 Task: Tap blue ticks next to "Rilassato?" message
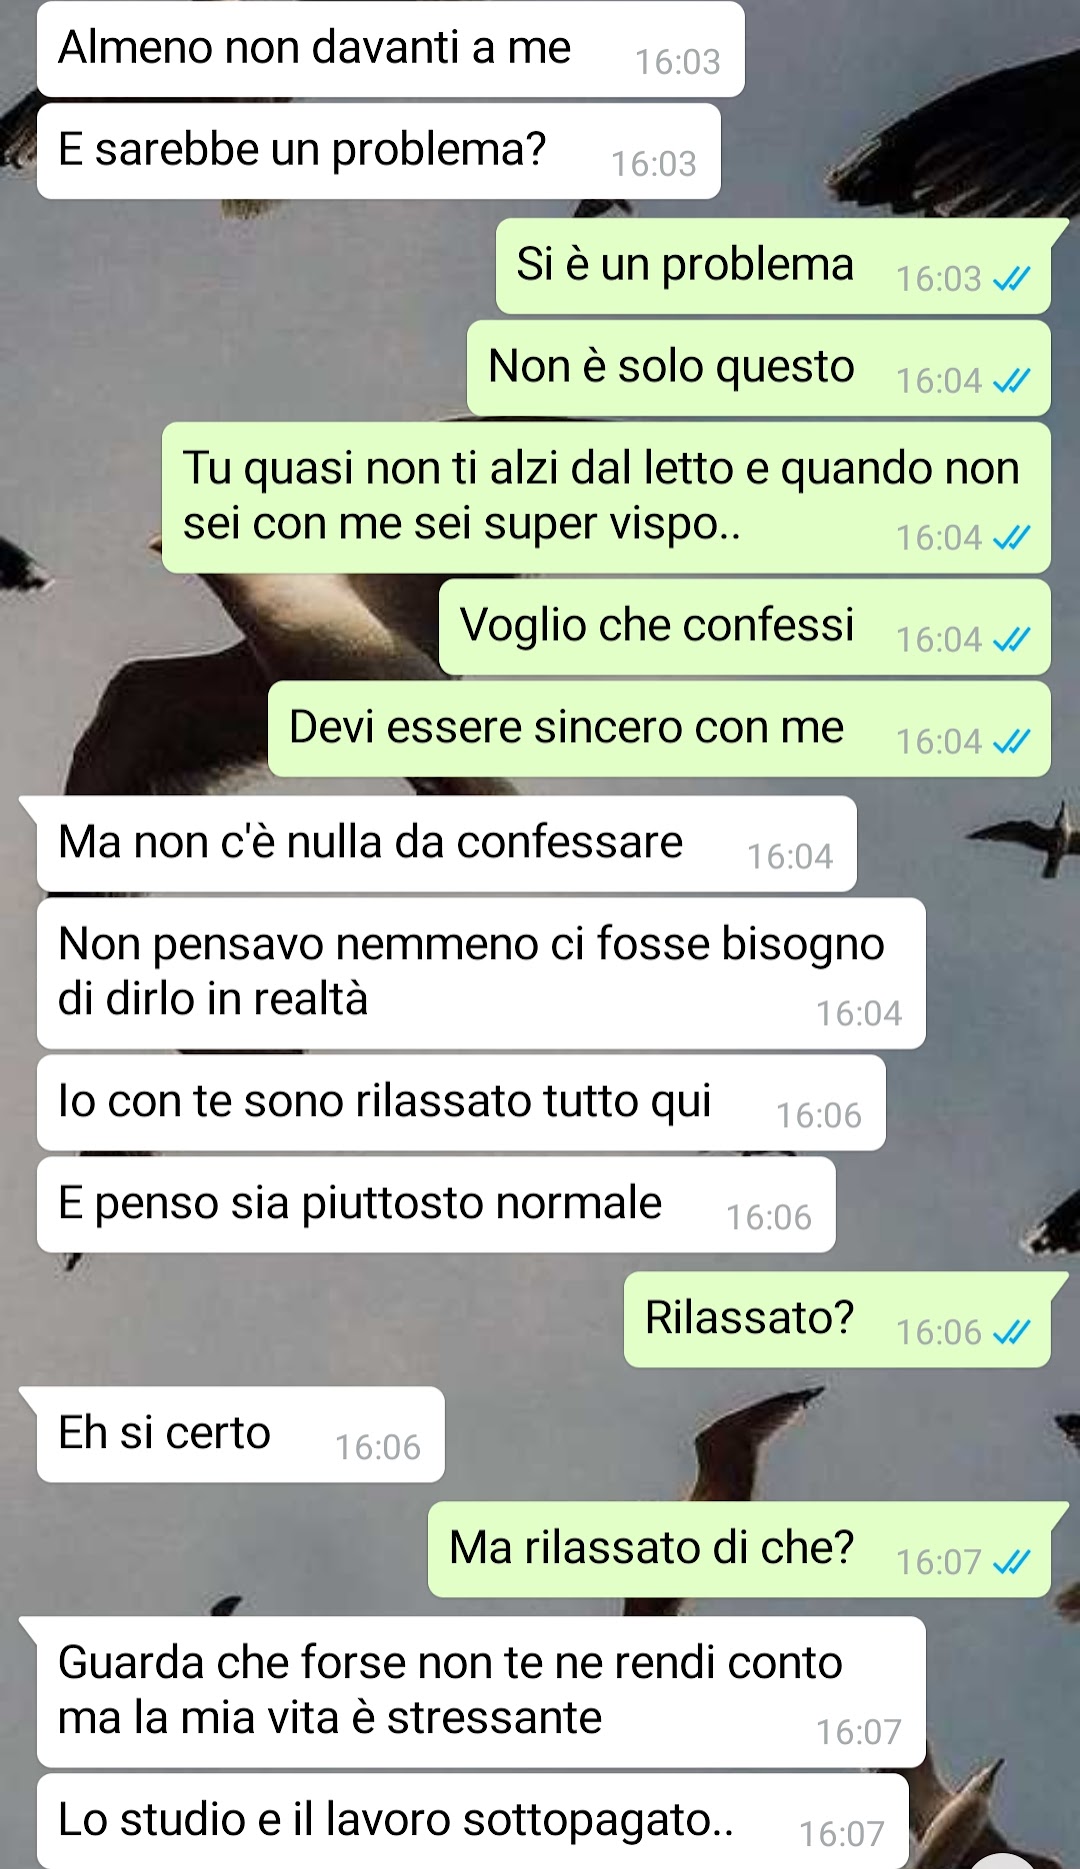click(x=1011, y=1333)
